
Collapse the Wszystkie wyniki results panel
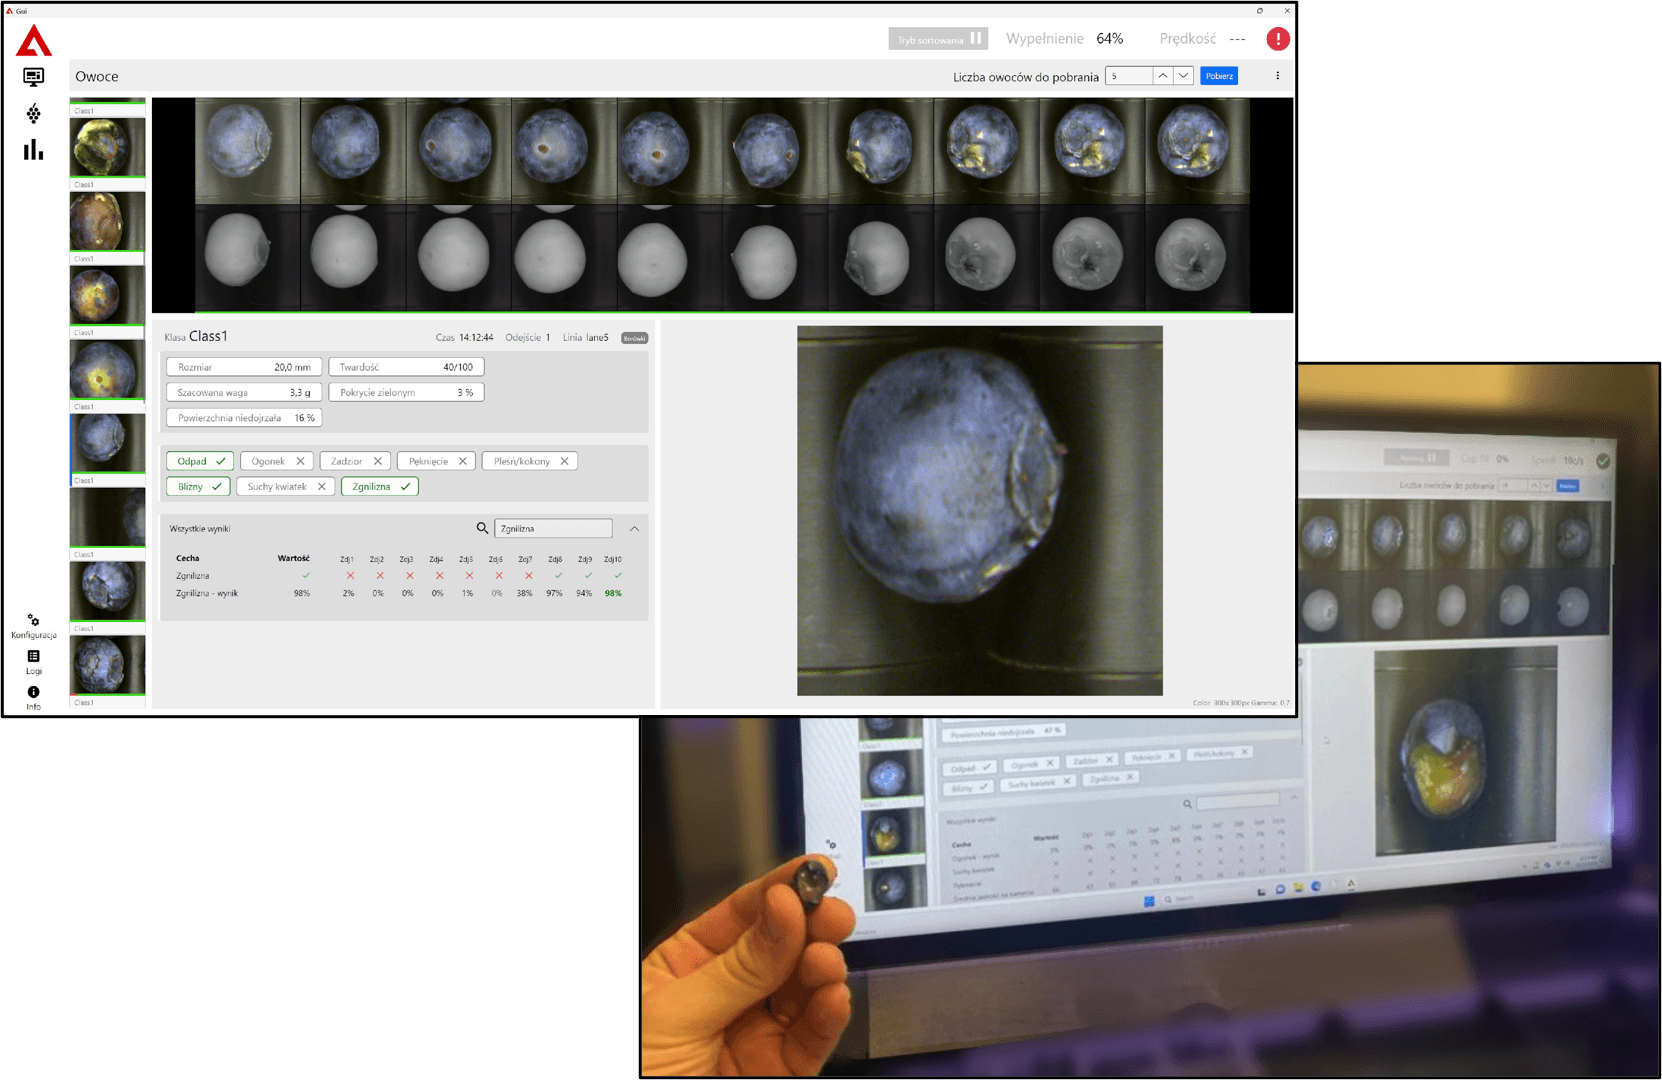(634, 528)
